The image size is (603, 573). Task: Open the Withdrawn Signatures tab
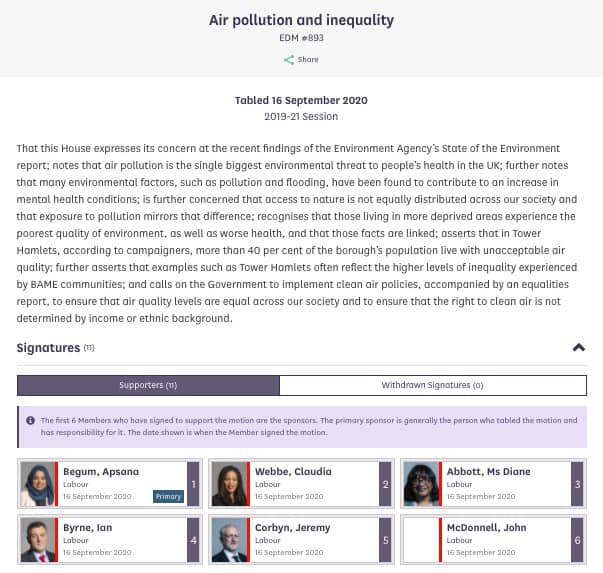(432, 385)
